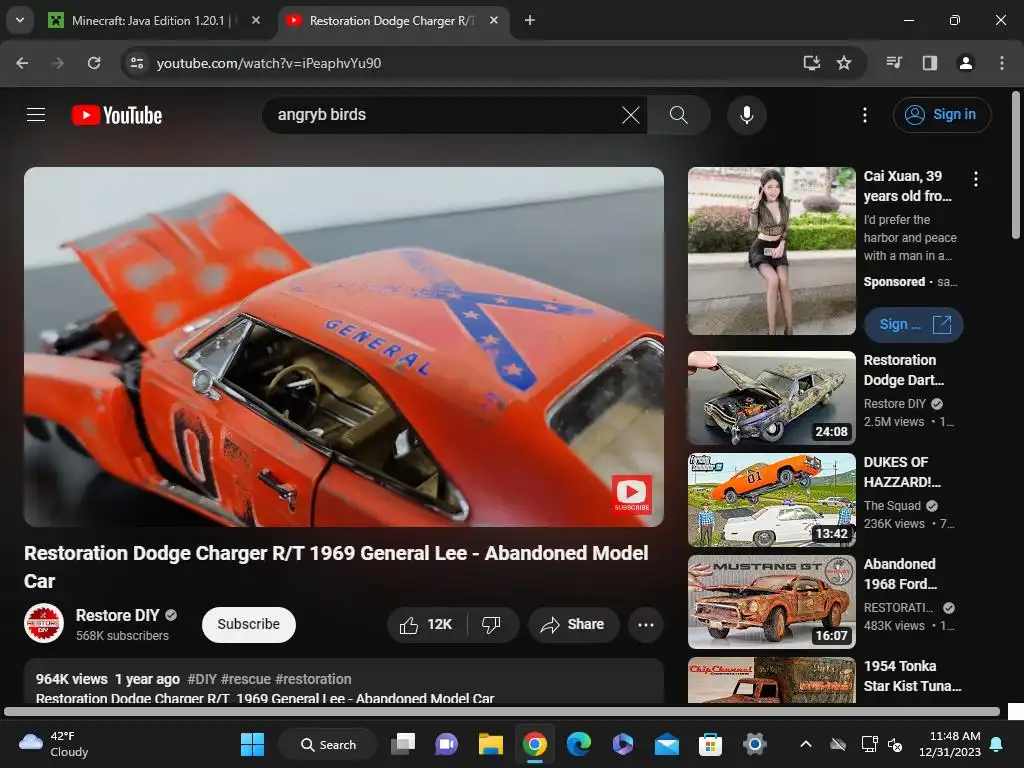Like the video with thumbs up
Viewport: 1024px width, 768px height.
click(426, 625)
